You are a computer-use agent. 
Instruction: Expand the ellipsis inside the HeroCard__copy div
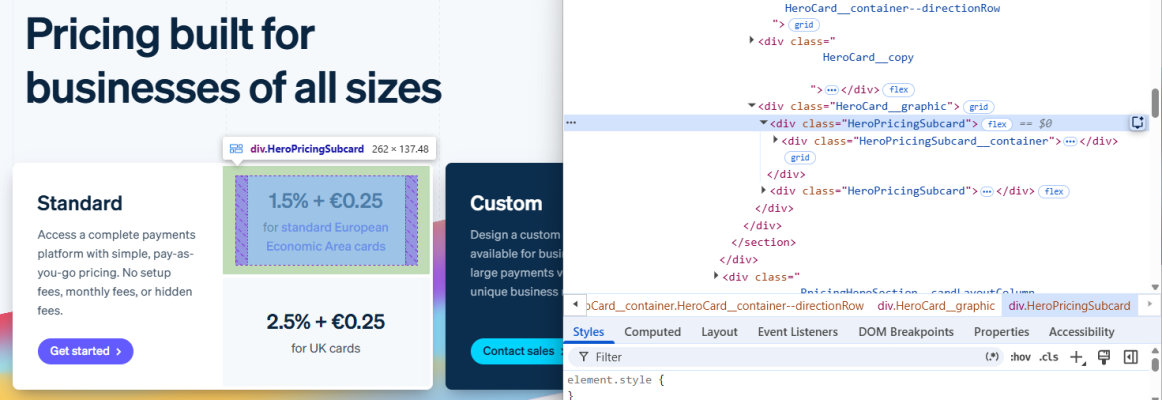coord(831,90)
